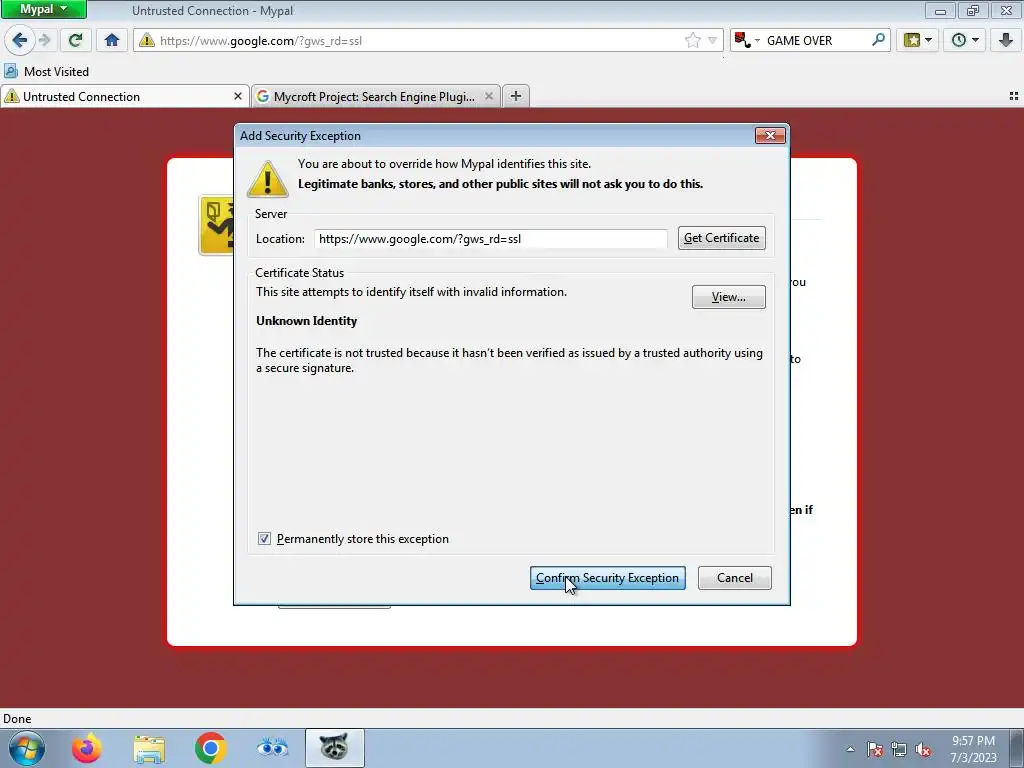
Task: Open the Mypal application menu
Action: click(44, 9)
